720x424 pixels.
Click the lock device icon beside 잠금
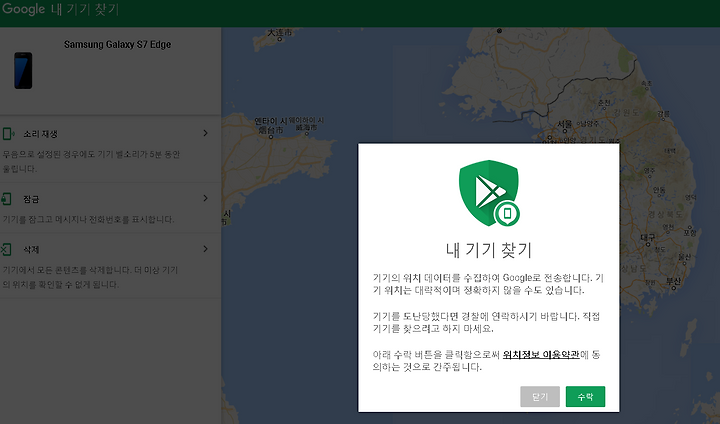(6, 199)
